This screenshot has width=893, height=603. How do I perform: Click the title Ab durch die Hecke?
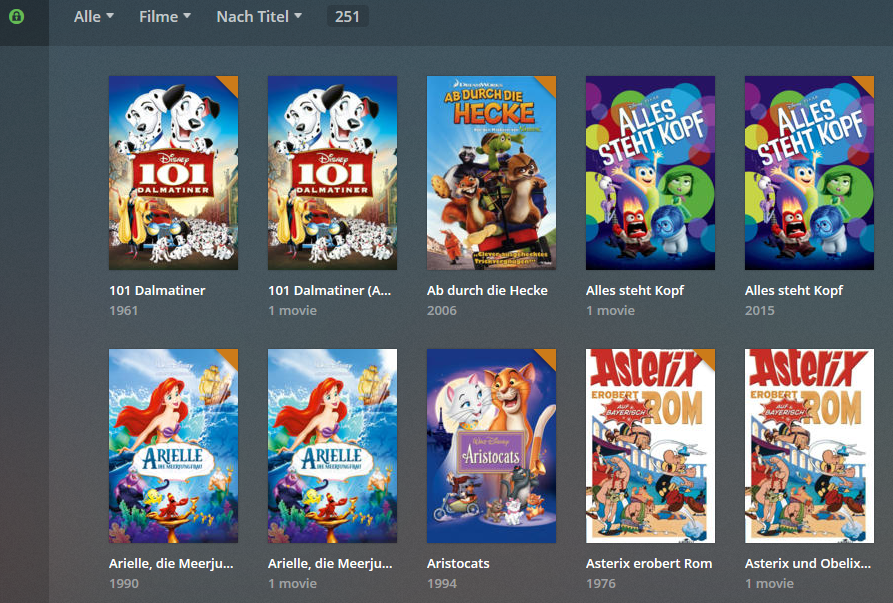(x=487, y=290)
